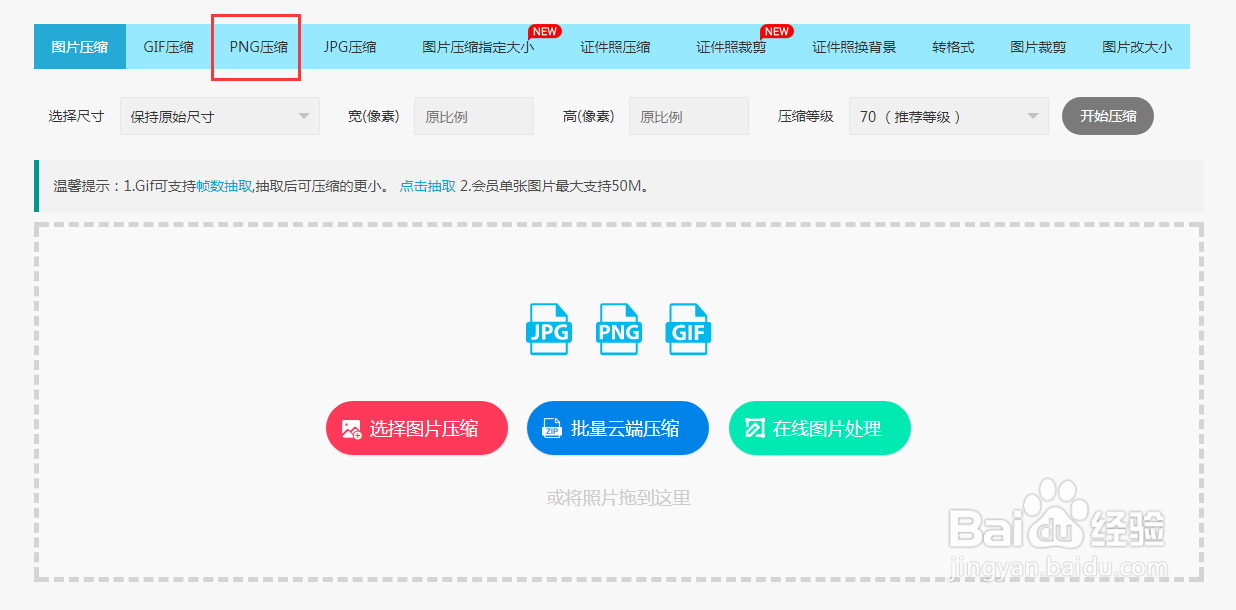The width and height of the screenshot is (1236, 610).
Task: Open the 压缩等级 compression level dropdown
Action: (947, 116)
